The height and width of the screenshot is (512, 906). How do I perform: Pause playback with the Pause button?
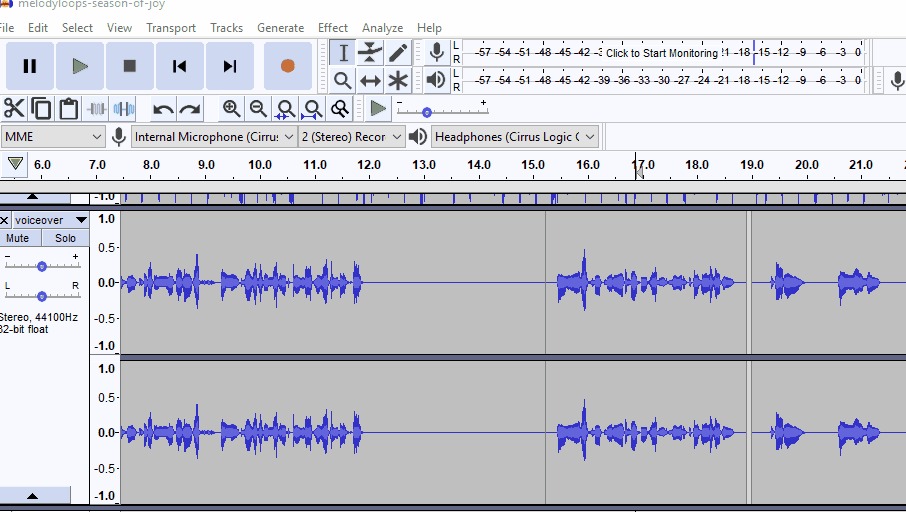click(30, 66)
